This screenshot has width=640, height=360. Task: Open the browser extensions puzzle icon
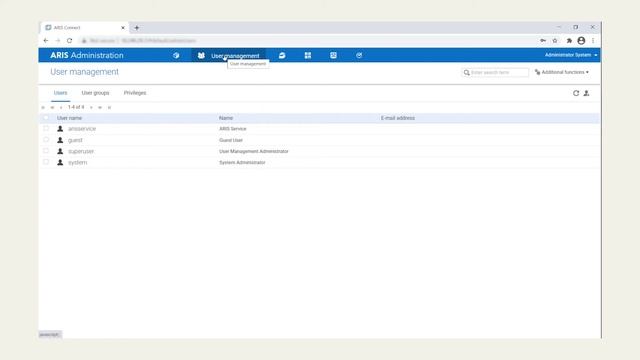click(569, 40)
